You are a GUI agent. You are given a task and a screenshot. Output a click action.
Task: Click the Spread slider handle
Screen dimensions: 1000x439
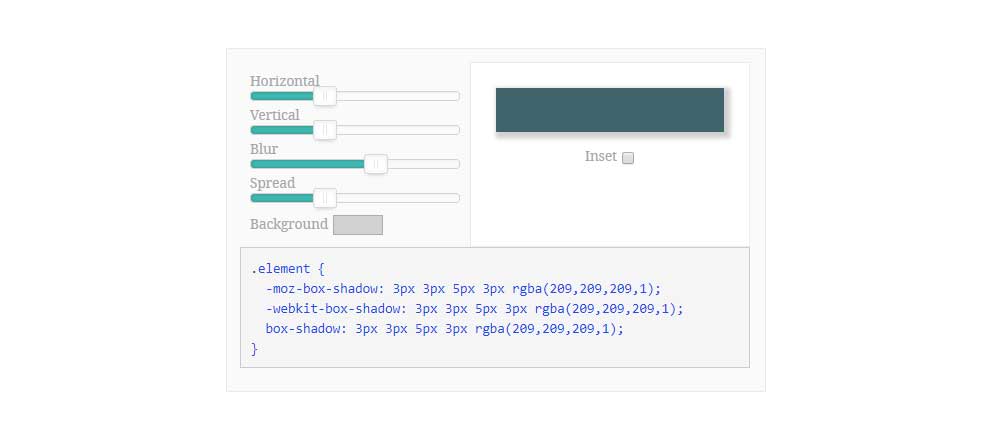(325, 198)
